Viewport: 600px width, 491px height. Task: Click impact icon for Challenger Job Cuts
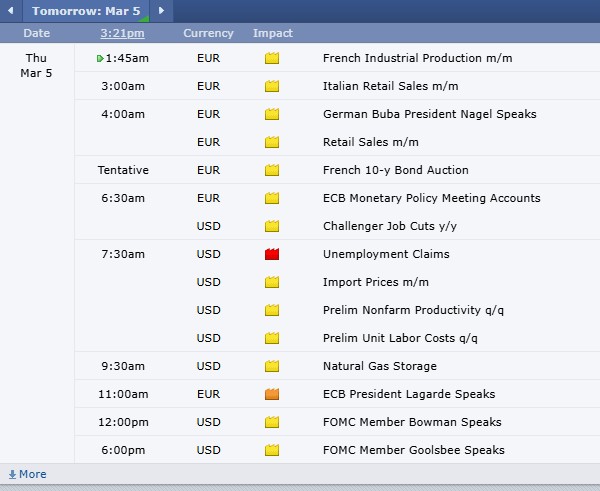(x=272, y=226)
